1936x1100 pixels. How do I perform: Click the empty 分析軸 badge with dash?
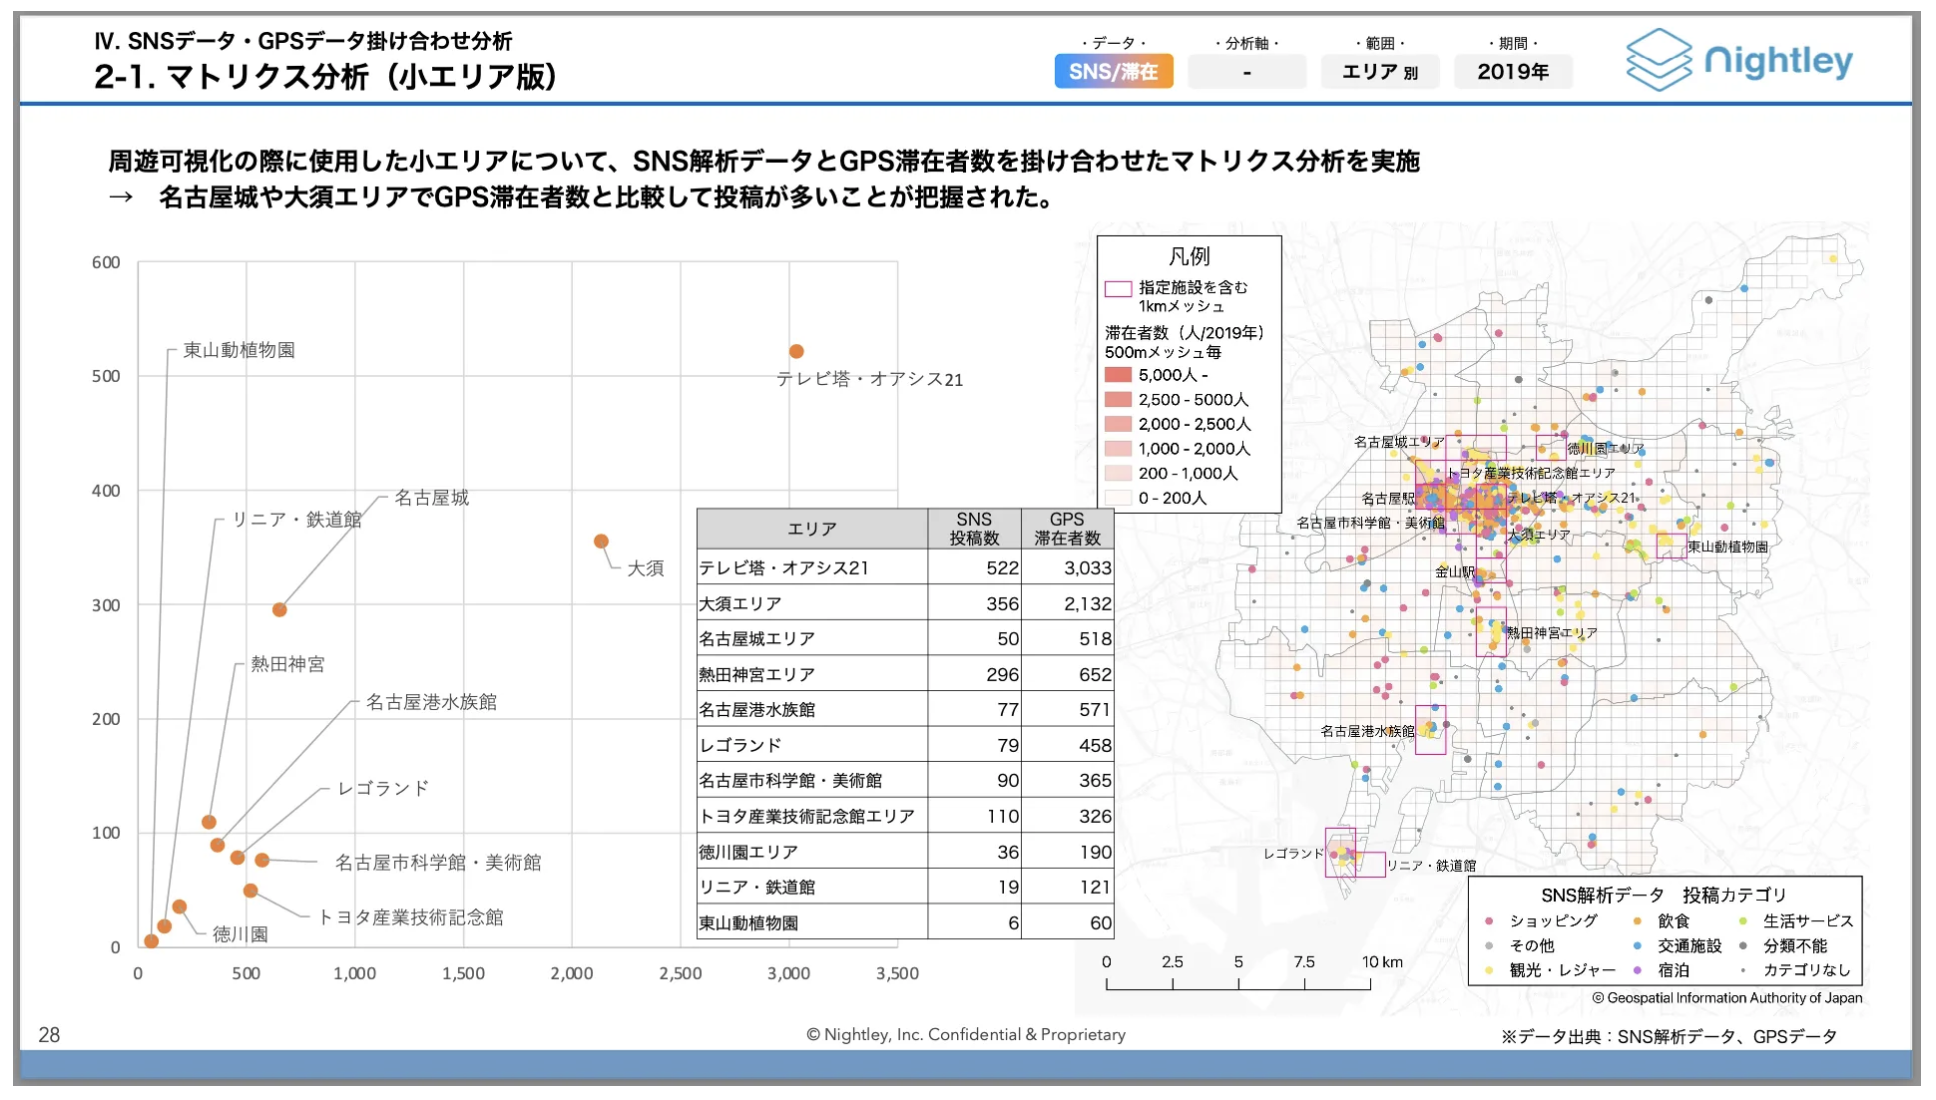tap(1247, 72)
